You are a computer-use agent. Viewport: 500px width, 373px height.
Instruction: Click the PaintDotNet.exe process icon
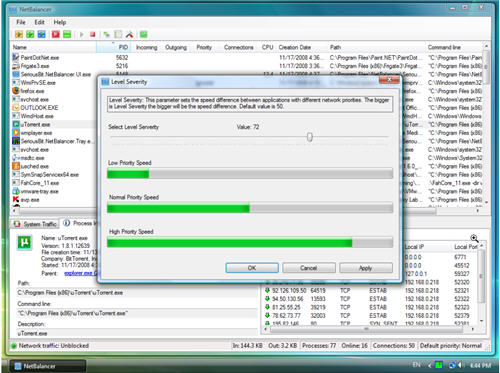coord(16,57)
